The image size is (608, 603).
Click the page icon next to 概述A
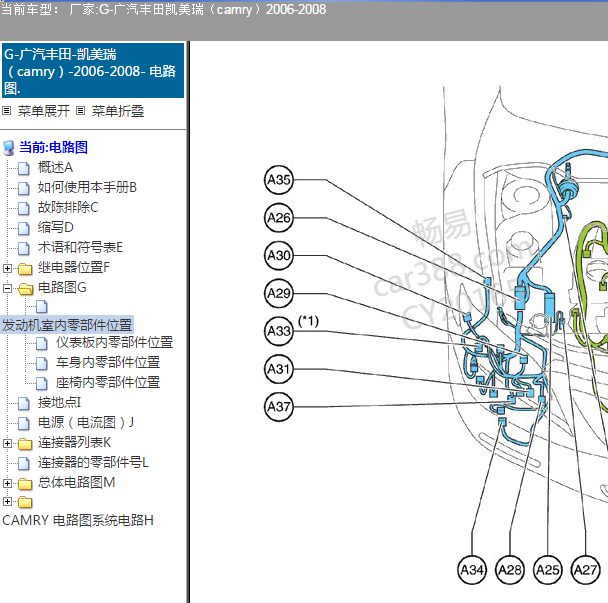click(x=24, y=168)
